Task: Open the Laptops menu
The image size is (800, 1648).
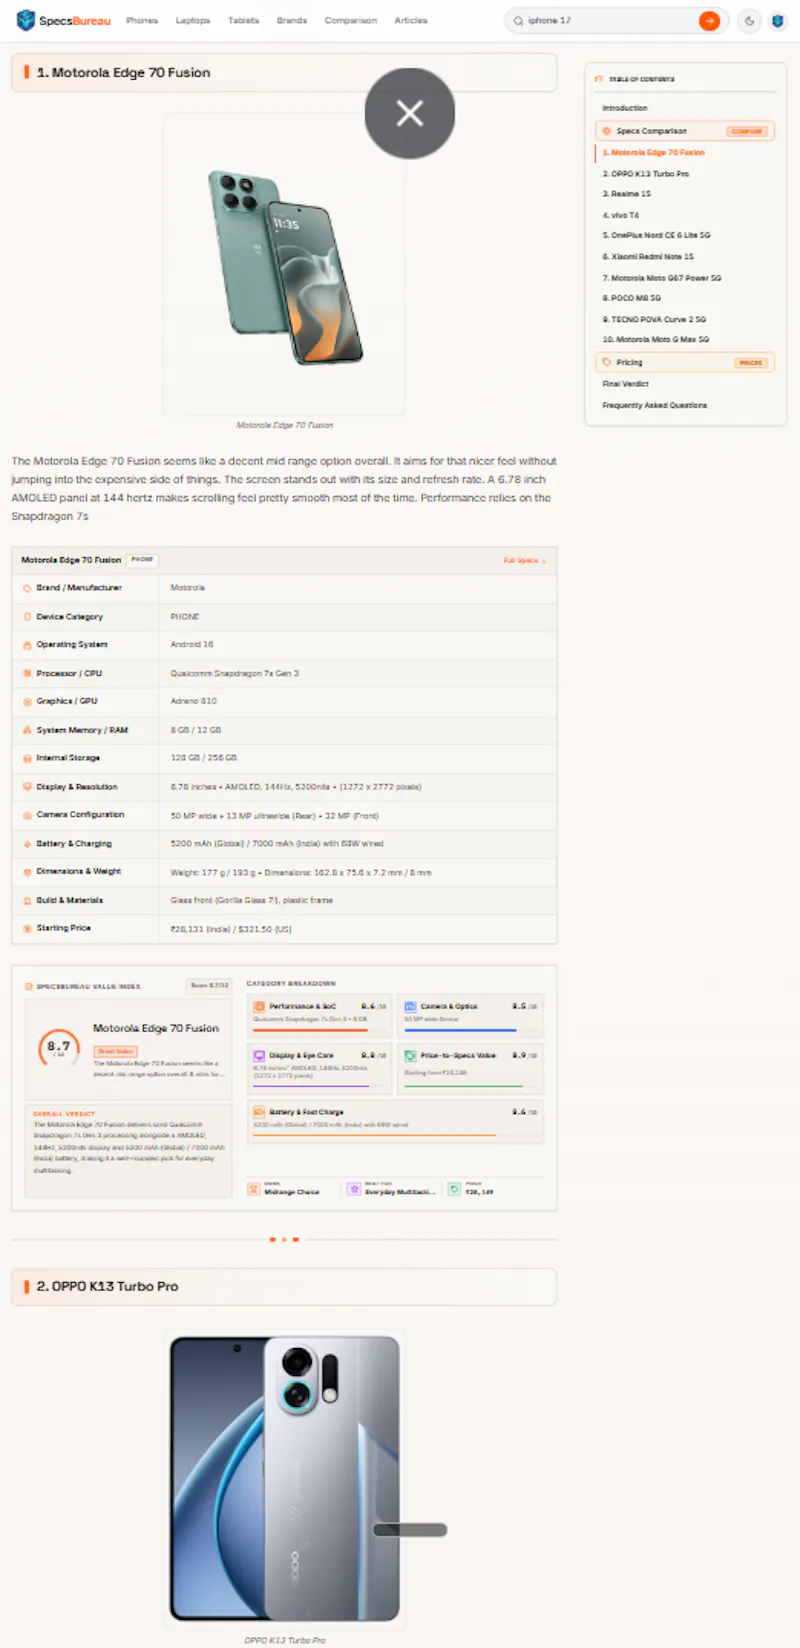Action: pos(193,20)
